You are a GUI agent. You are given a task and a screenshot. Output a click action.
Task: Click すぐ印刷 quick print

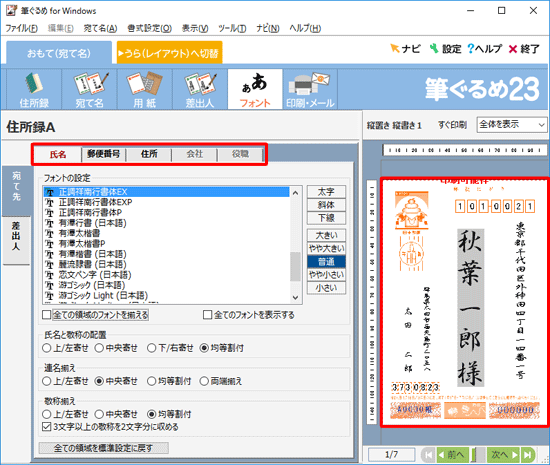point(452,125)
